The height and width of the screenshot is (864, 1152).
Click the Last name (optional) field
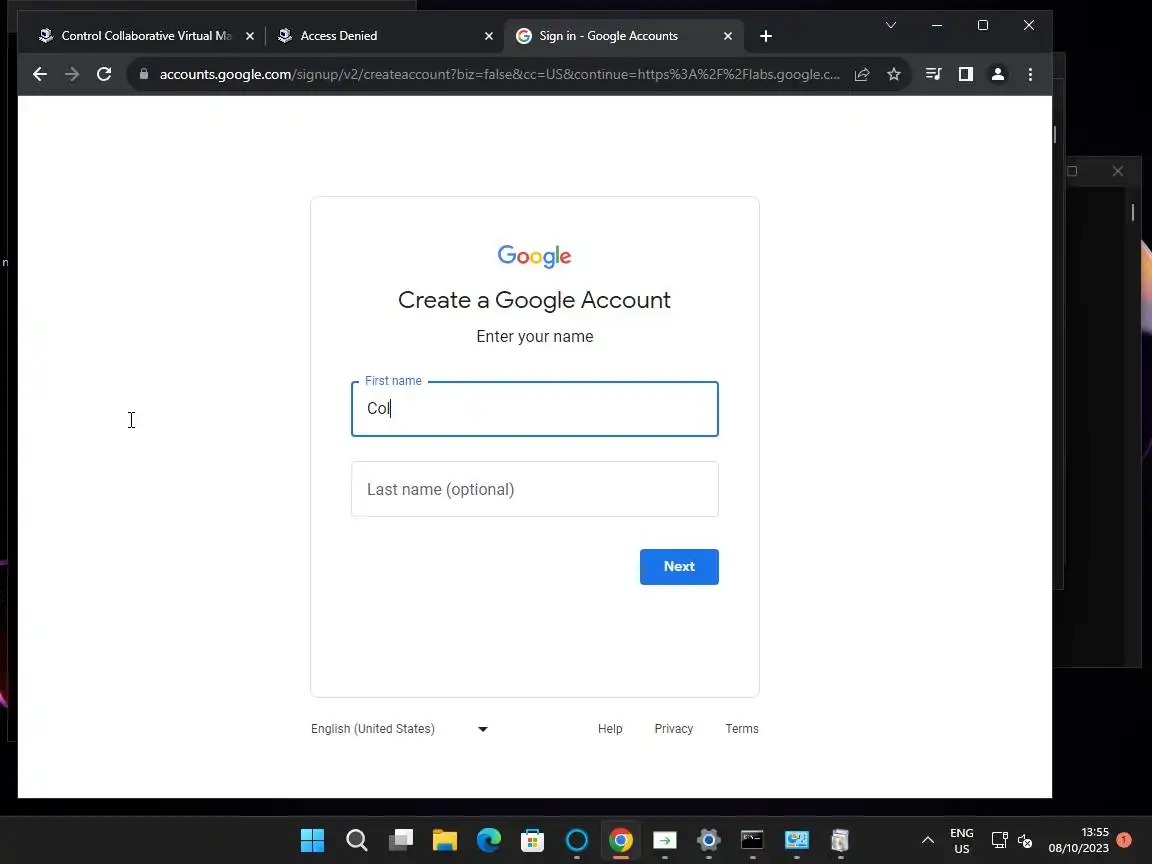coord(535,489)
